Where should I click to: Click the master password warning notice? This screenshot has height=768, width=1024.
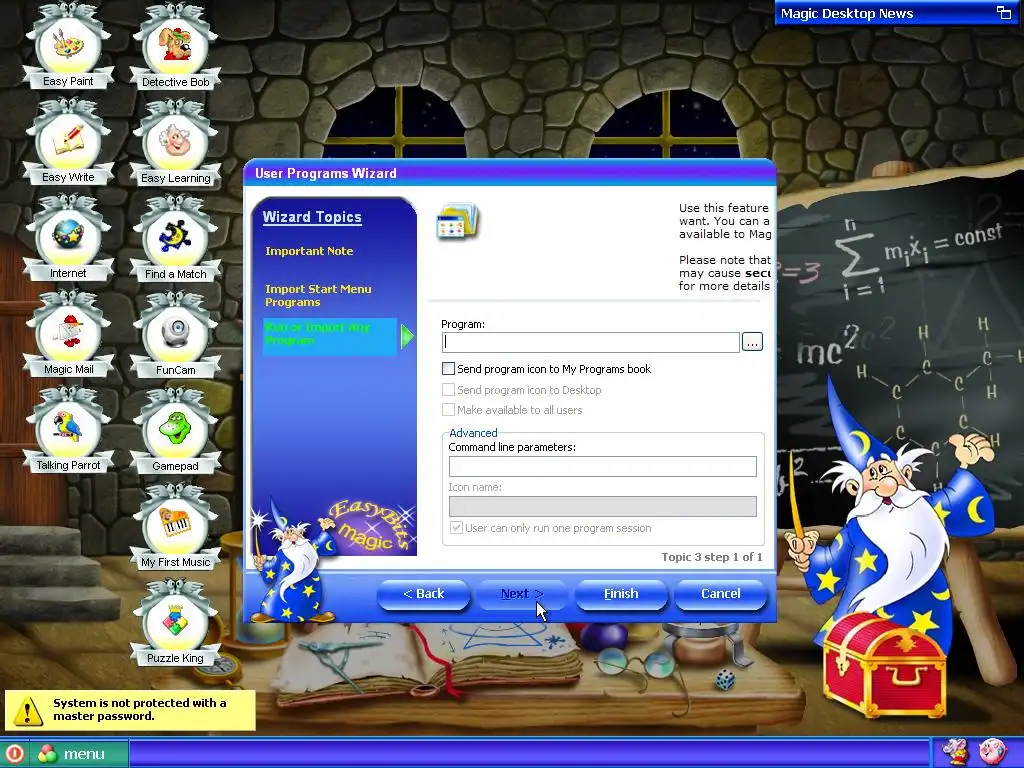tap(130, 710)
